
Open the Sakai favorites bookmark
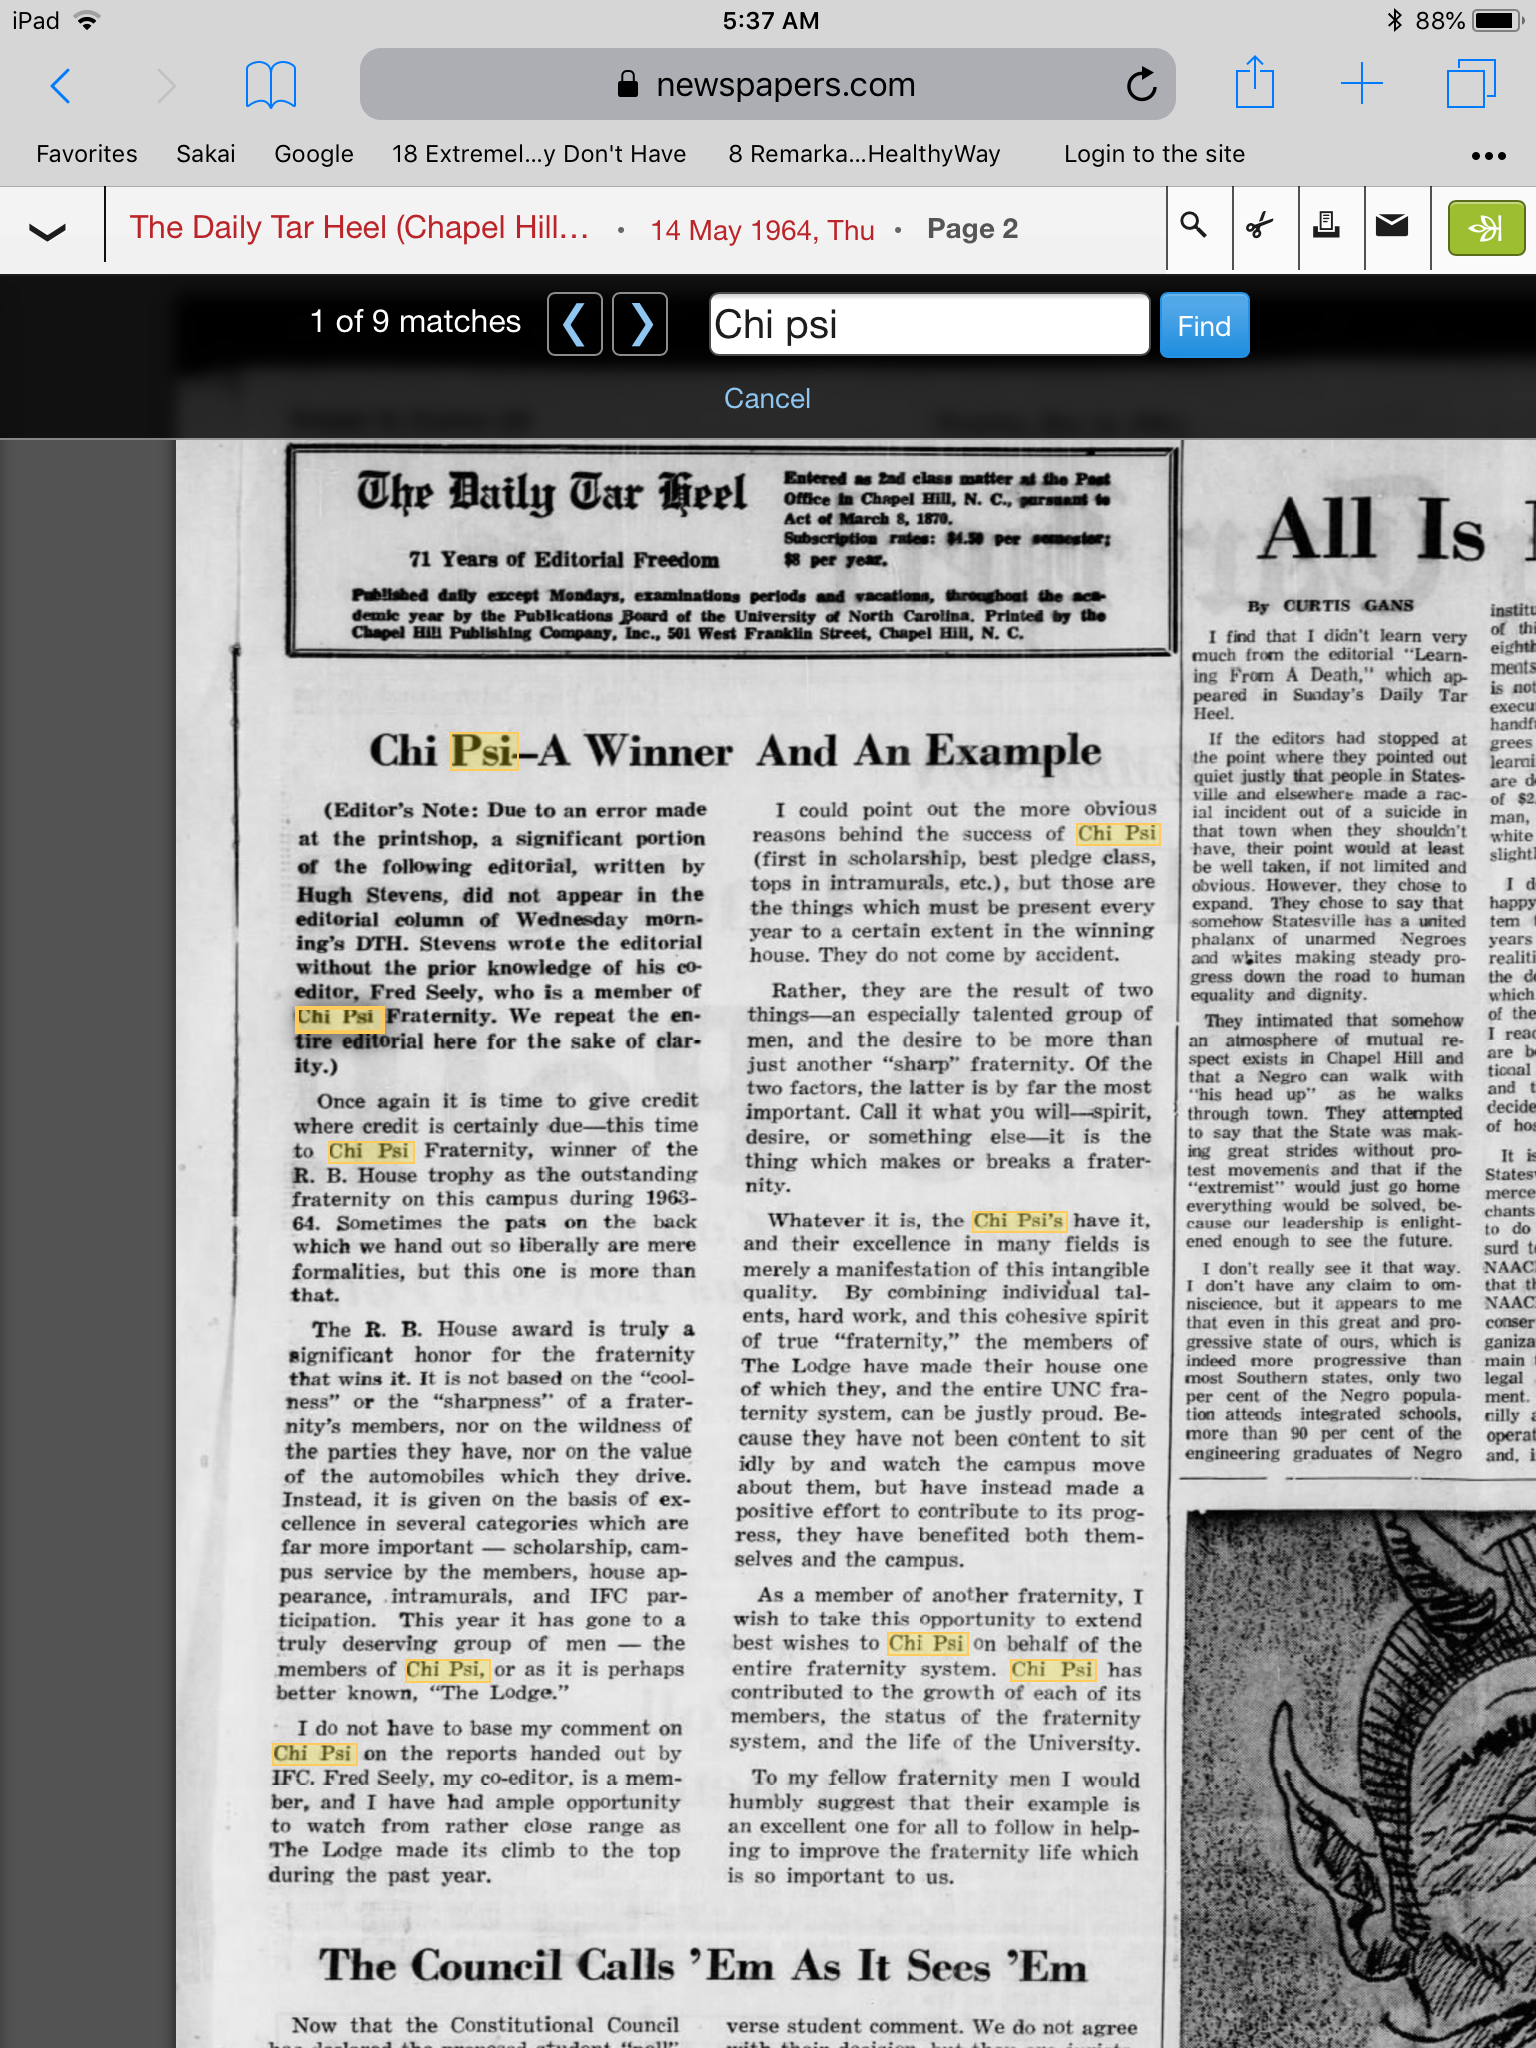pyautogui.click(x=205, y=154)
